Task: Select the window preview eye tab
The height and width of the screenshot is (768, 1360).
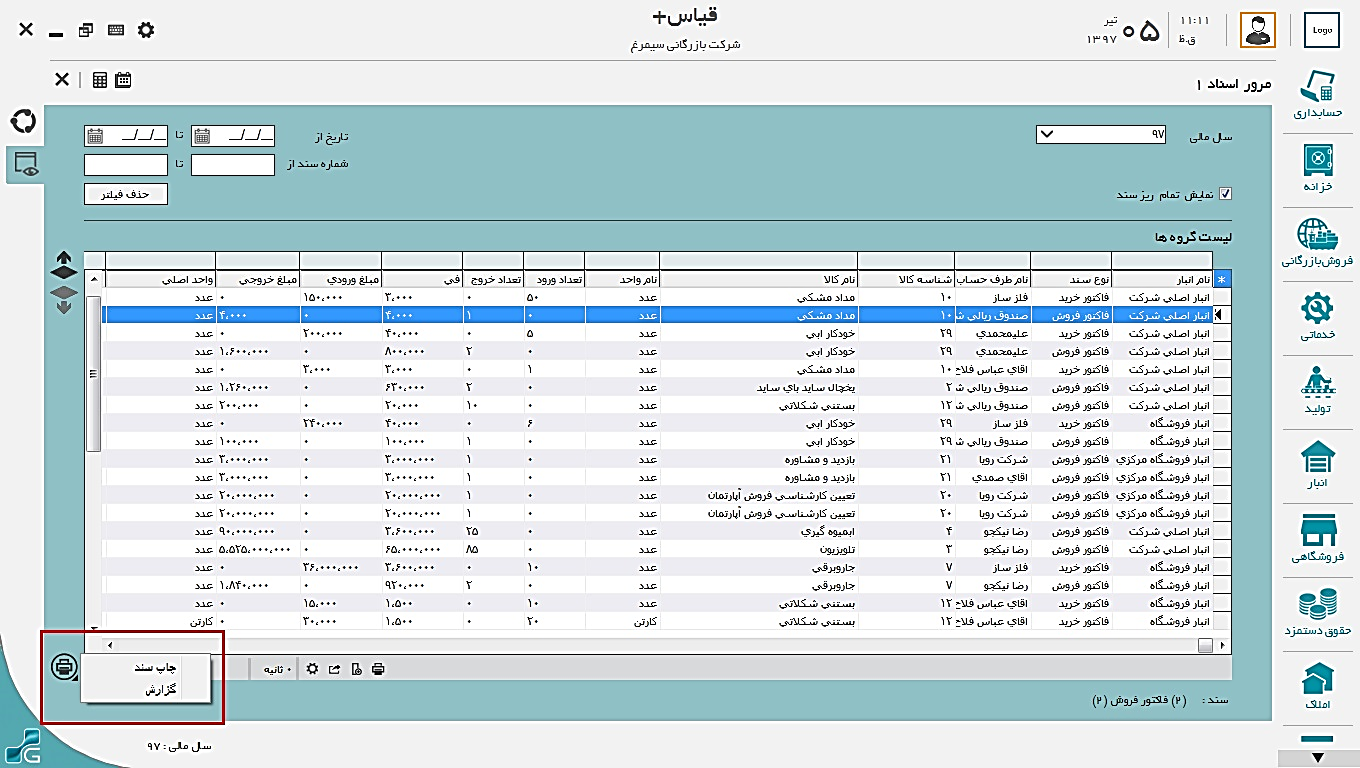Action: (26, 164)
